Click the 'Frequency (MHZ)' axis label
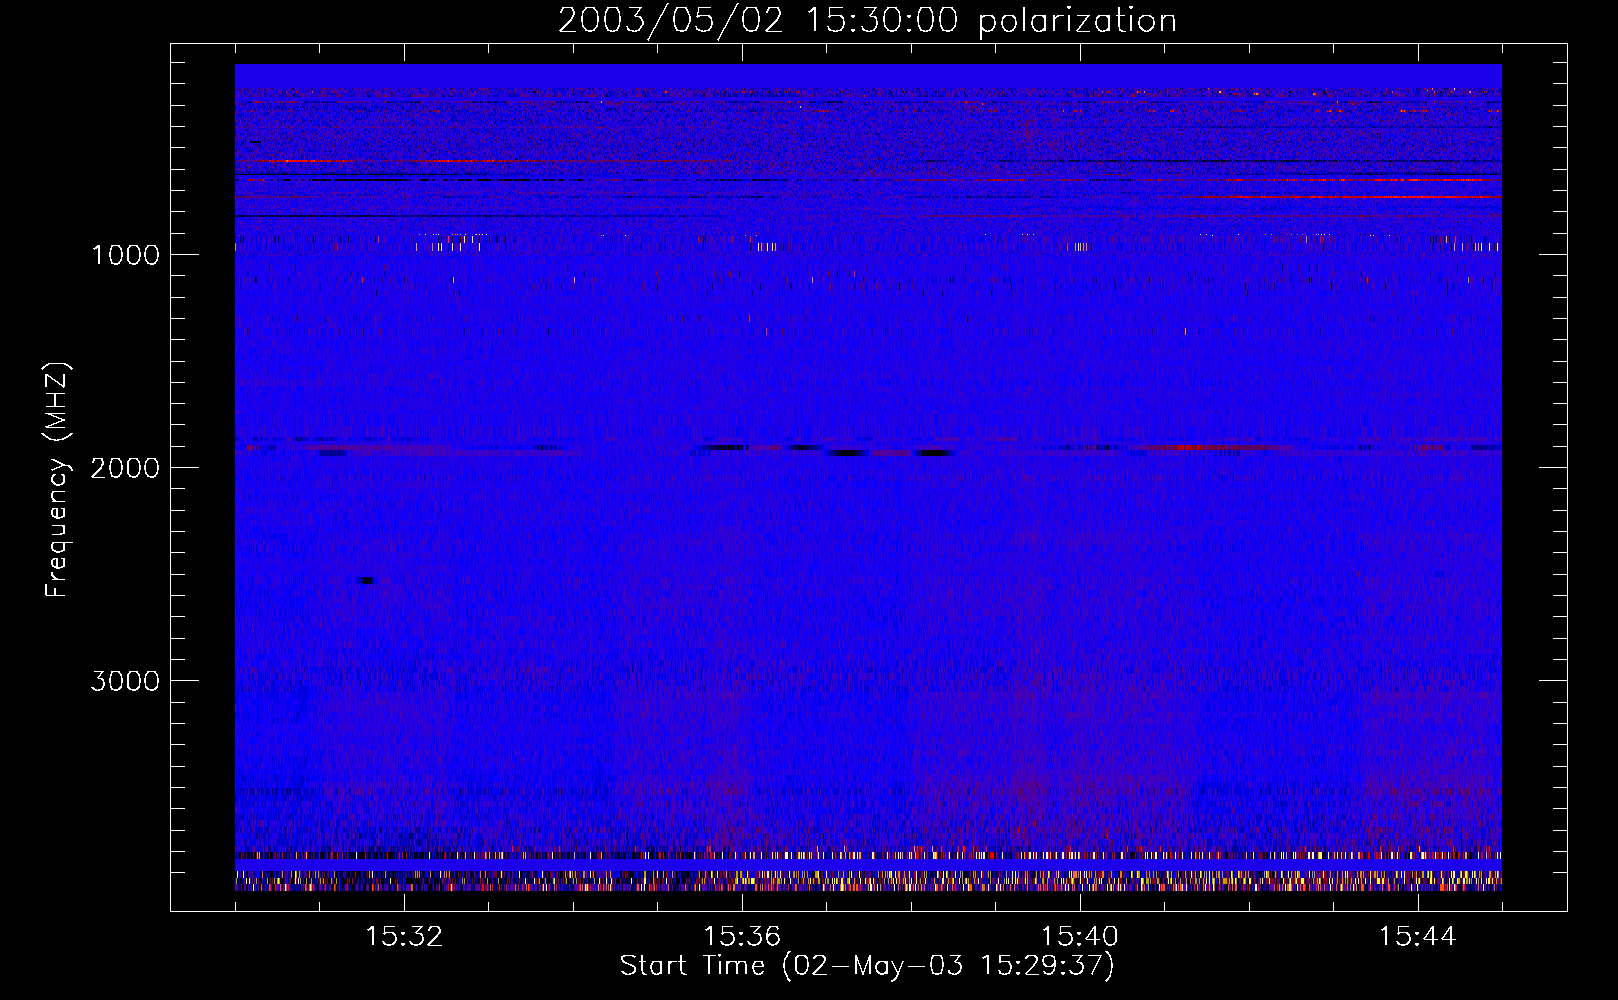 [x=57, y=480]
